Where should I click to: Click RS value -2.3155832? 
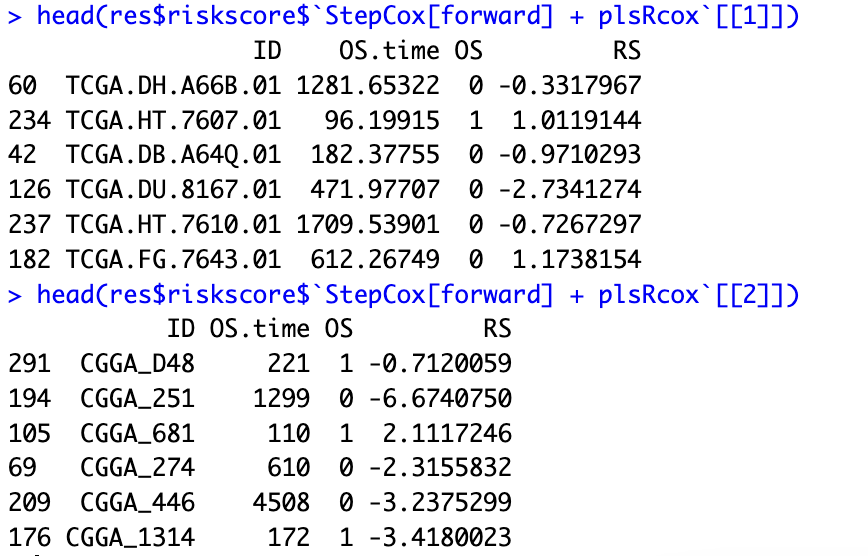(x=441, y=469)
